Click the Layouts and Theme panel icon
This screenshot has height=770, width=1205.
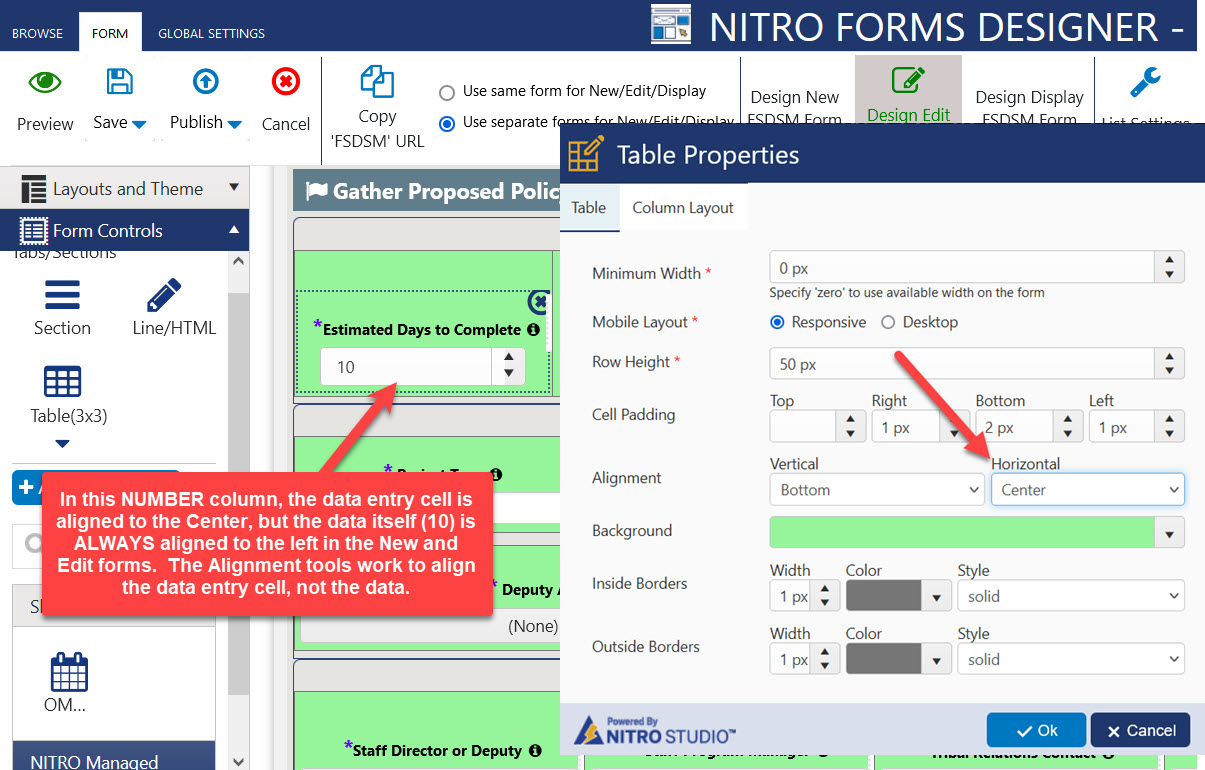pyautogui.click(x=34, y=189)
